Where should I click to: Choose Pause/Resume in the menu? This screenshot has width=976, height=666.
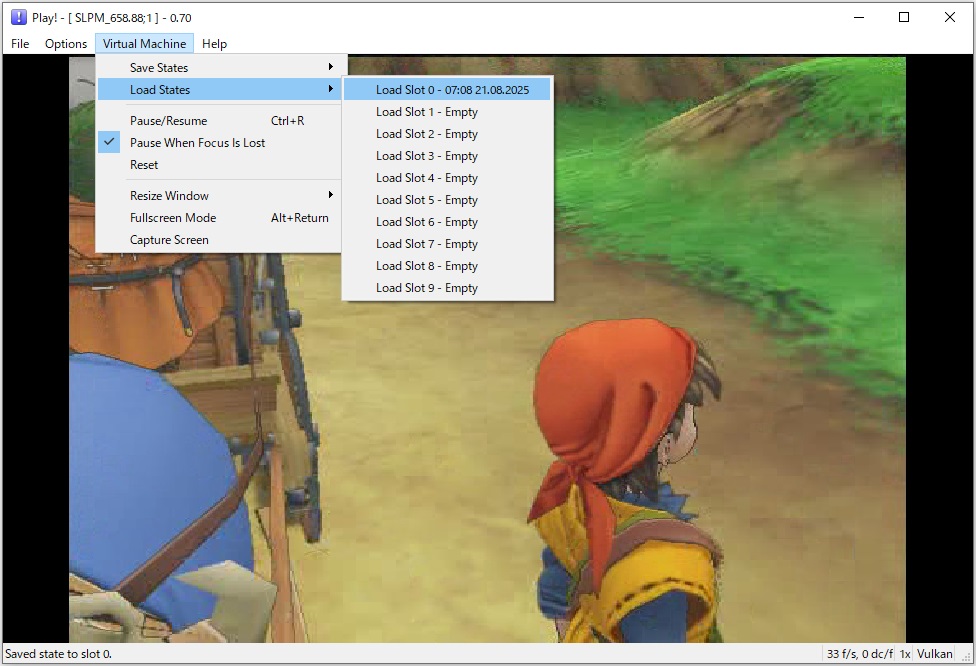click(219, 121)
